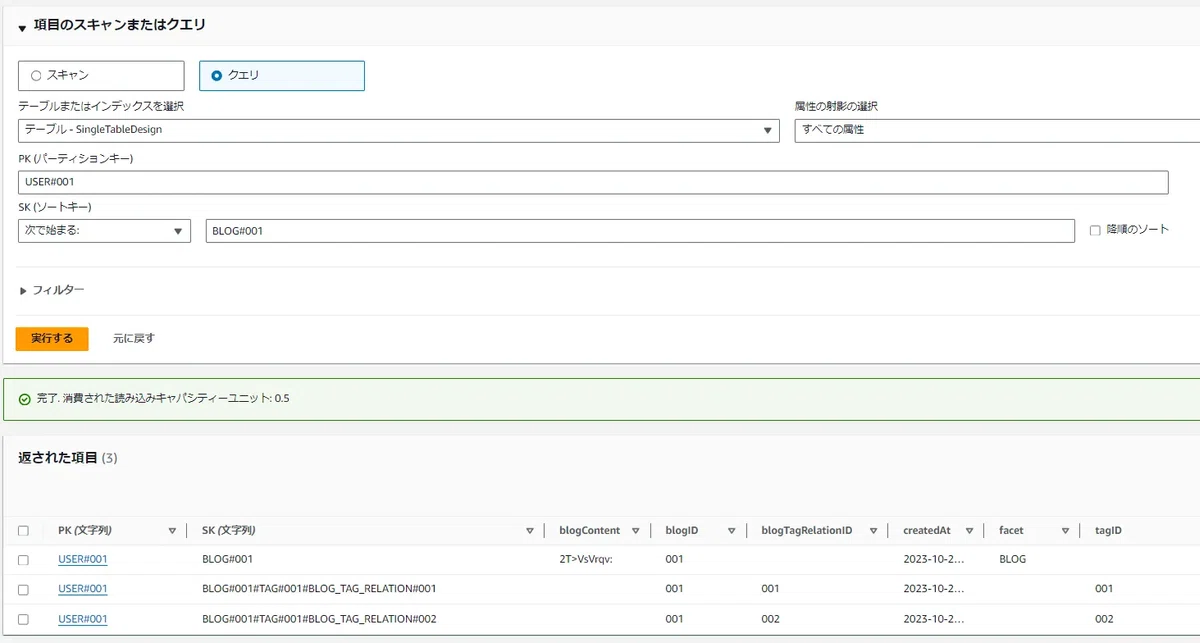This screenshot has height=643, width=1200.
Task: Click the green success check icon
Action: click(x=24, y=399)
